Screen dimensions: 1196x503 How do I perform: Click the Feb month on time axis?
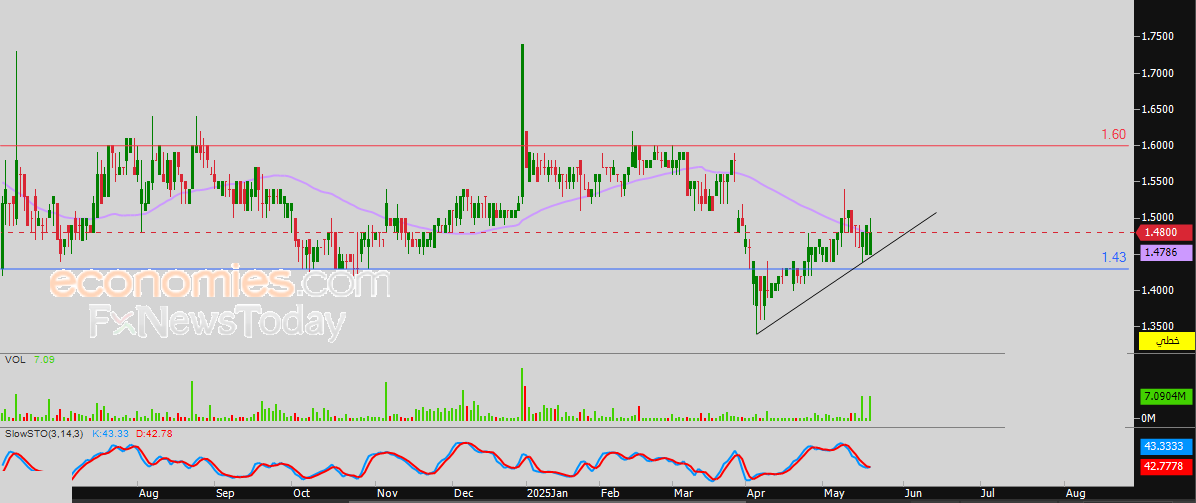pyautogui.click(x=609, y=495)
